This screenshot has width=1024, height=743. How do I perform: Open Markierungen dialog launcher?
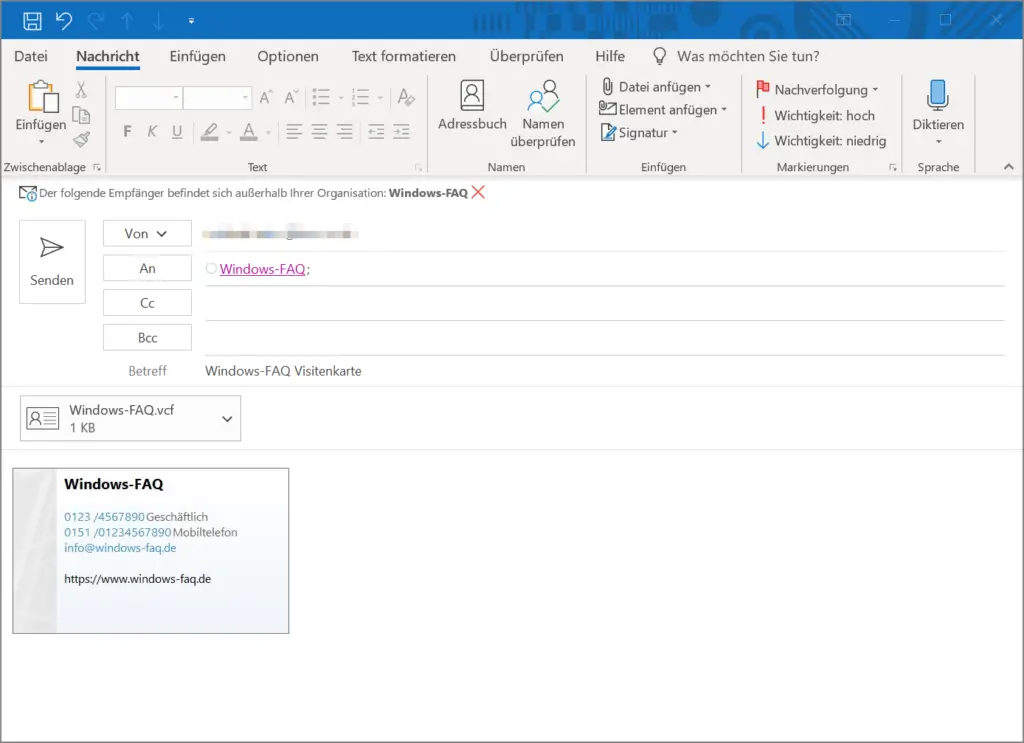pos(893,168)
